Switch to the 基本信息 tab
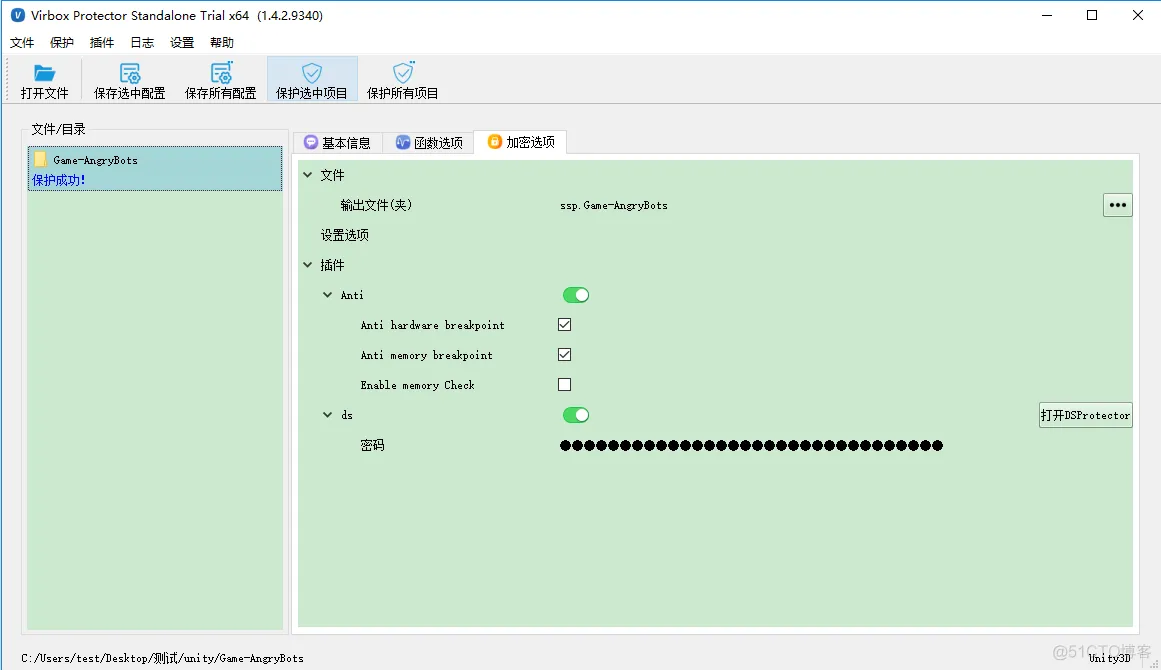 [338, 143]
